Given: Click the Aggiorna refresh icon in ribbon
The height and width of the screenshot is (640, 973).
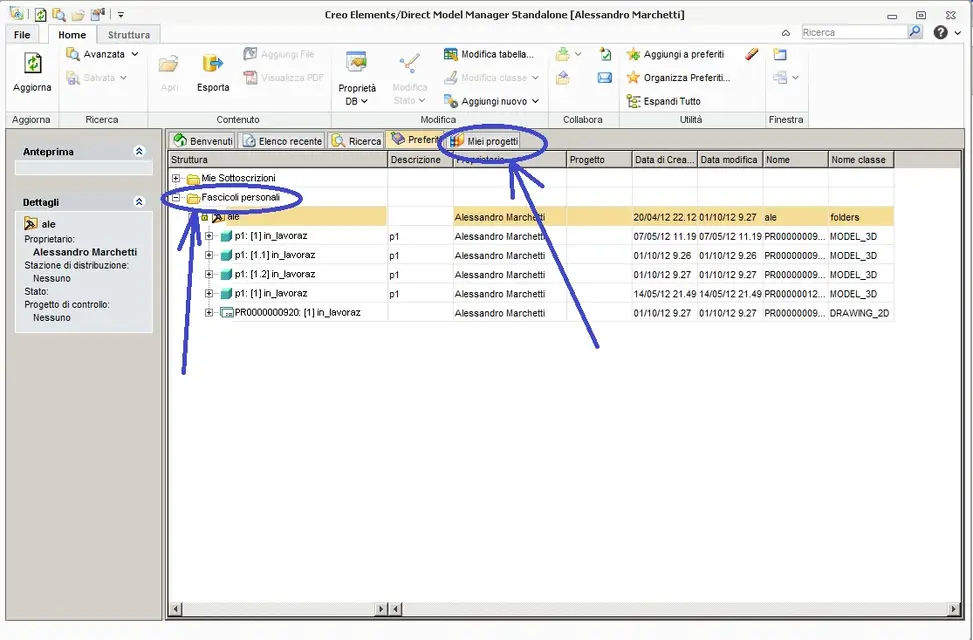Looking at the screenshot, I should [32, 63].
